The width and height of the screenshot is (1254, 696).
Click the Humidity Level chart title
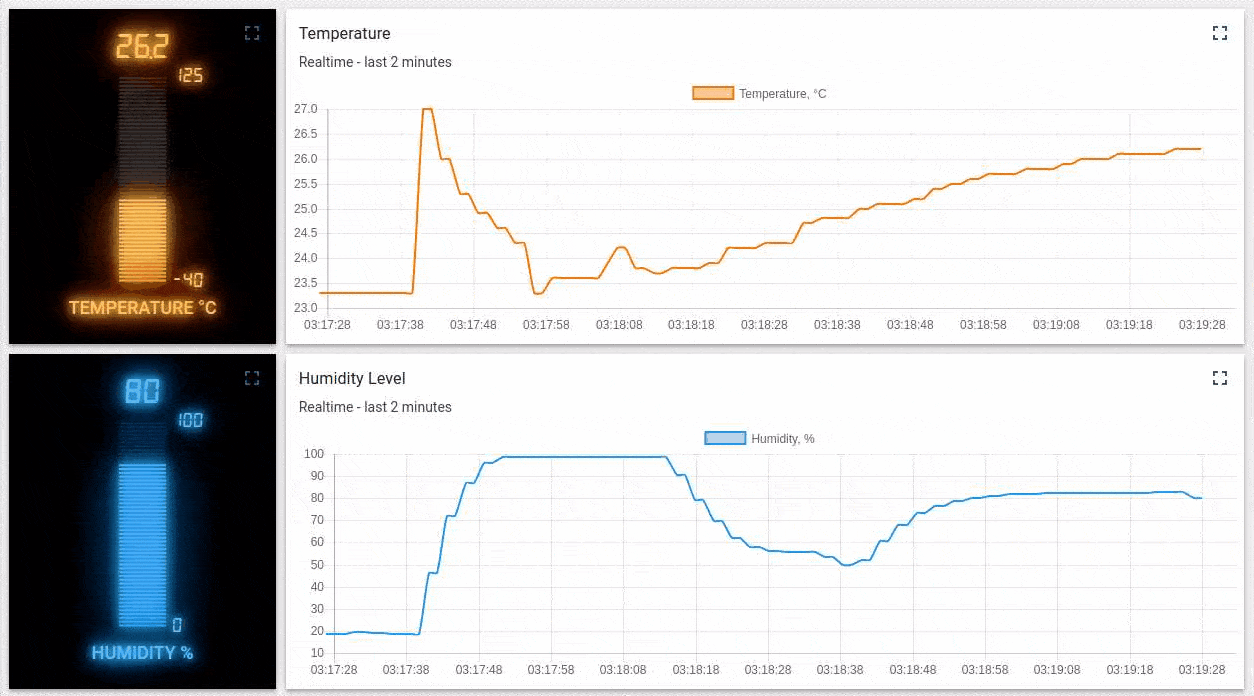click(352, 379)
